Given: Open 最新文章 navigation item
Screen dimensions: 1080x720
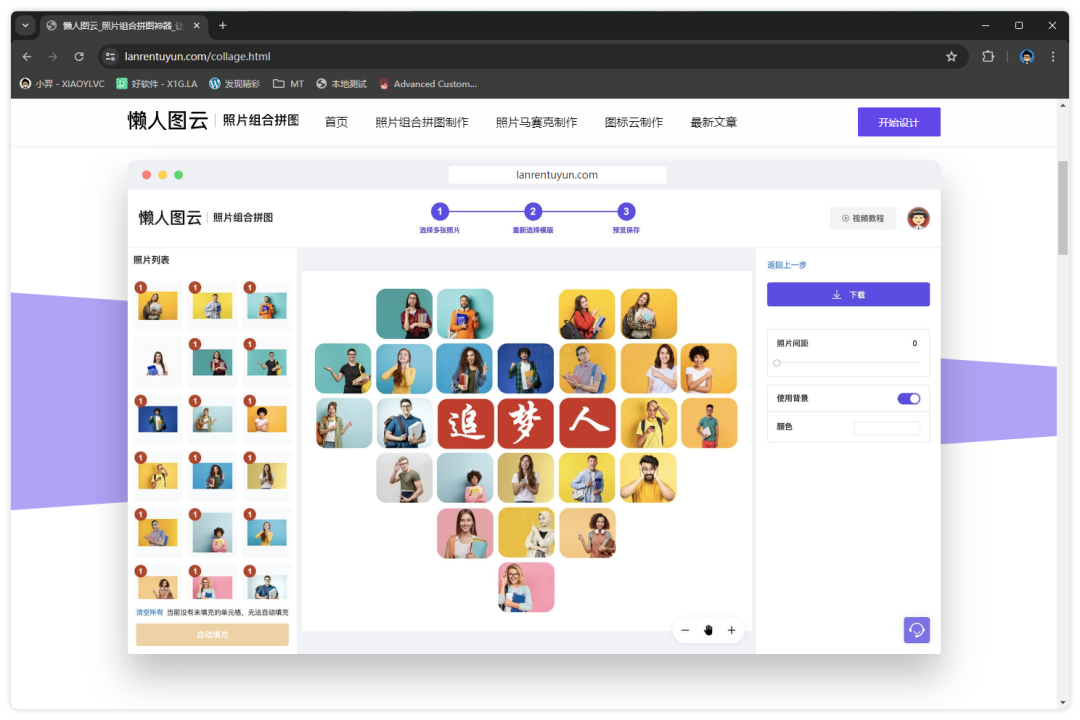Looking at the screenshot, I should [714, 122].
